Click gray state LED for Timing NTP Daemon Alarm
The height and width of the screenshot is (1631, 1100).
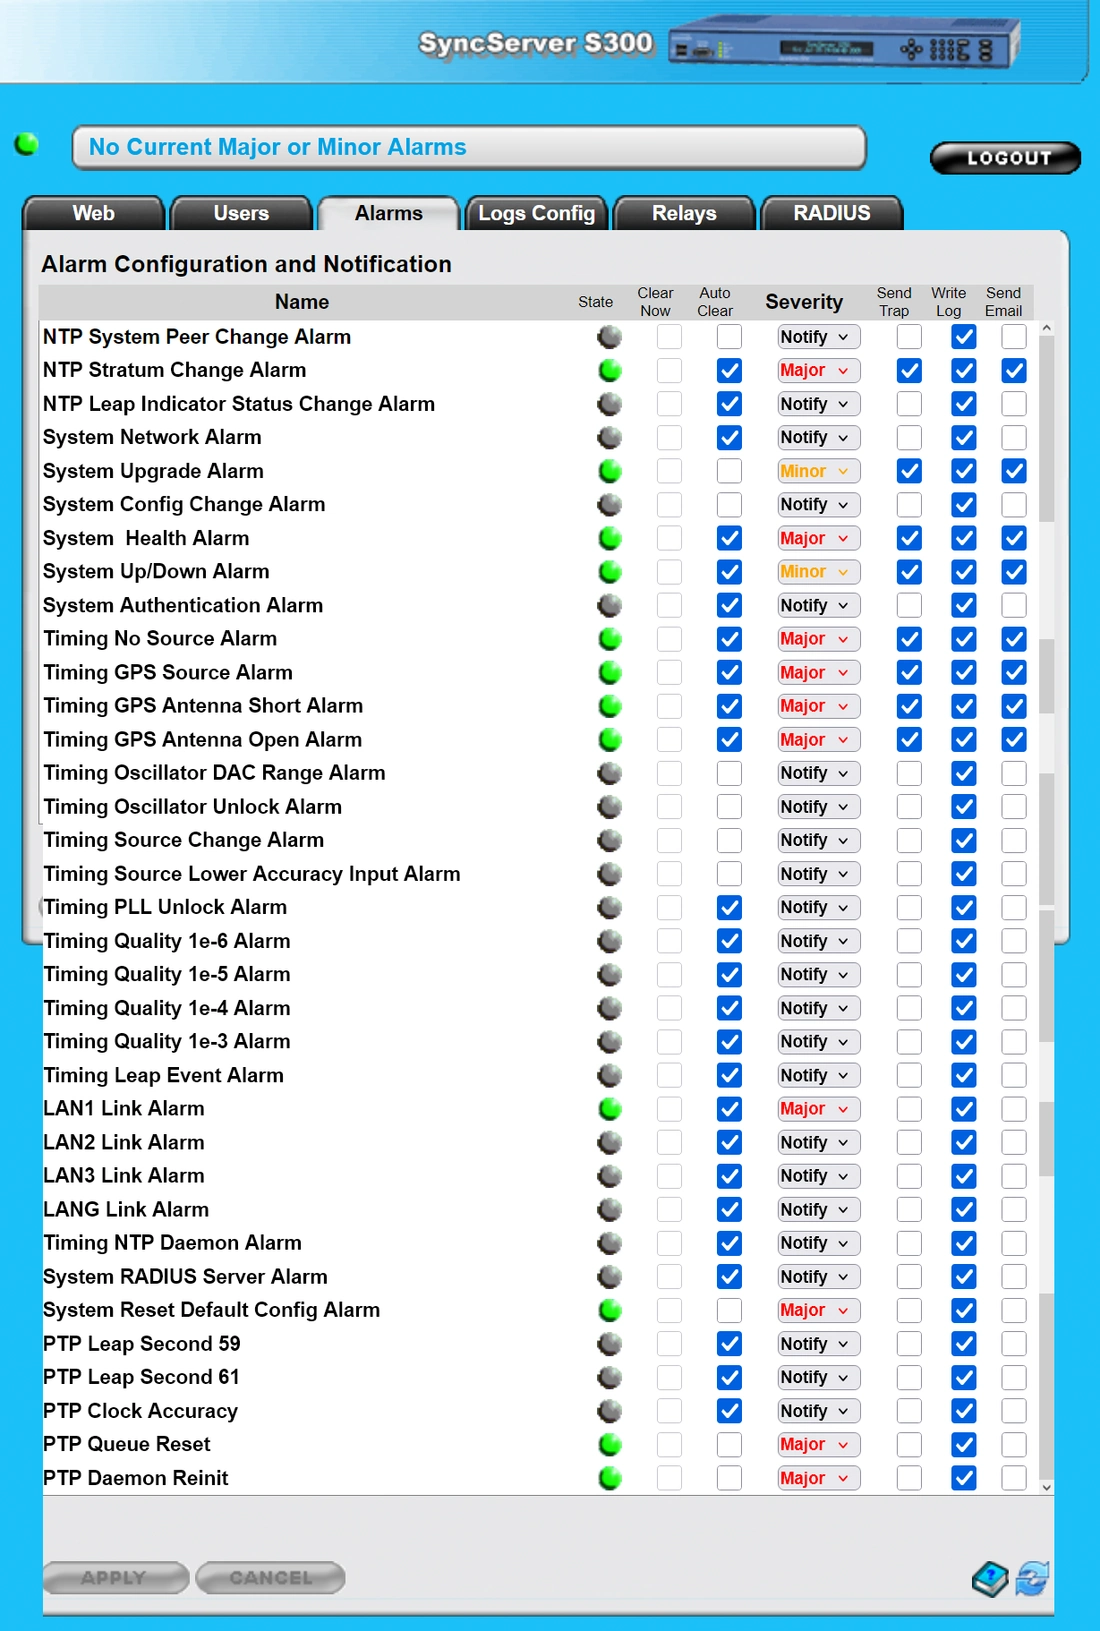[610, 1243]
